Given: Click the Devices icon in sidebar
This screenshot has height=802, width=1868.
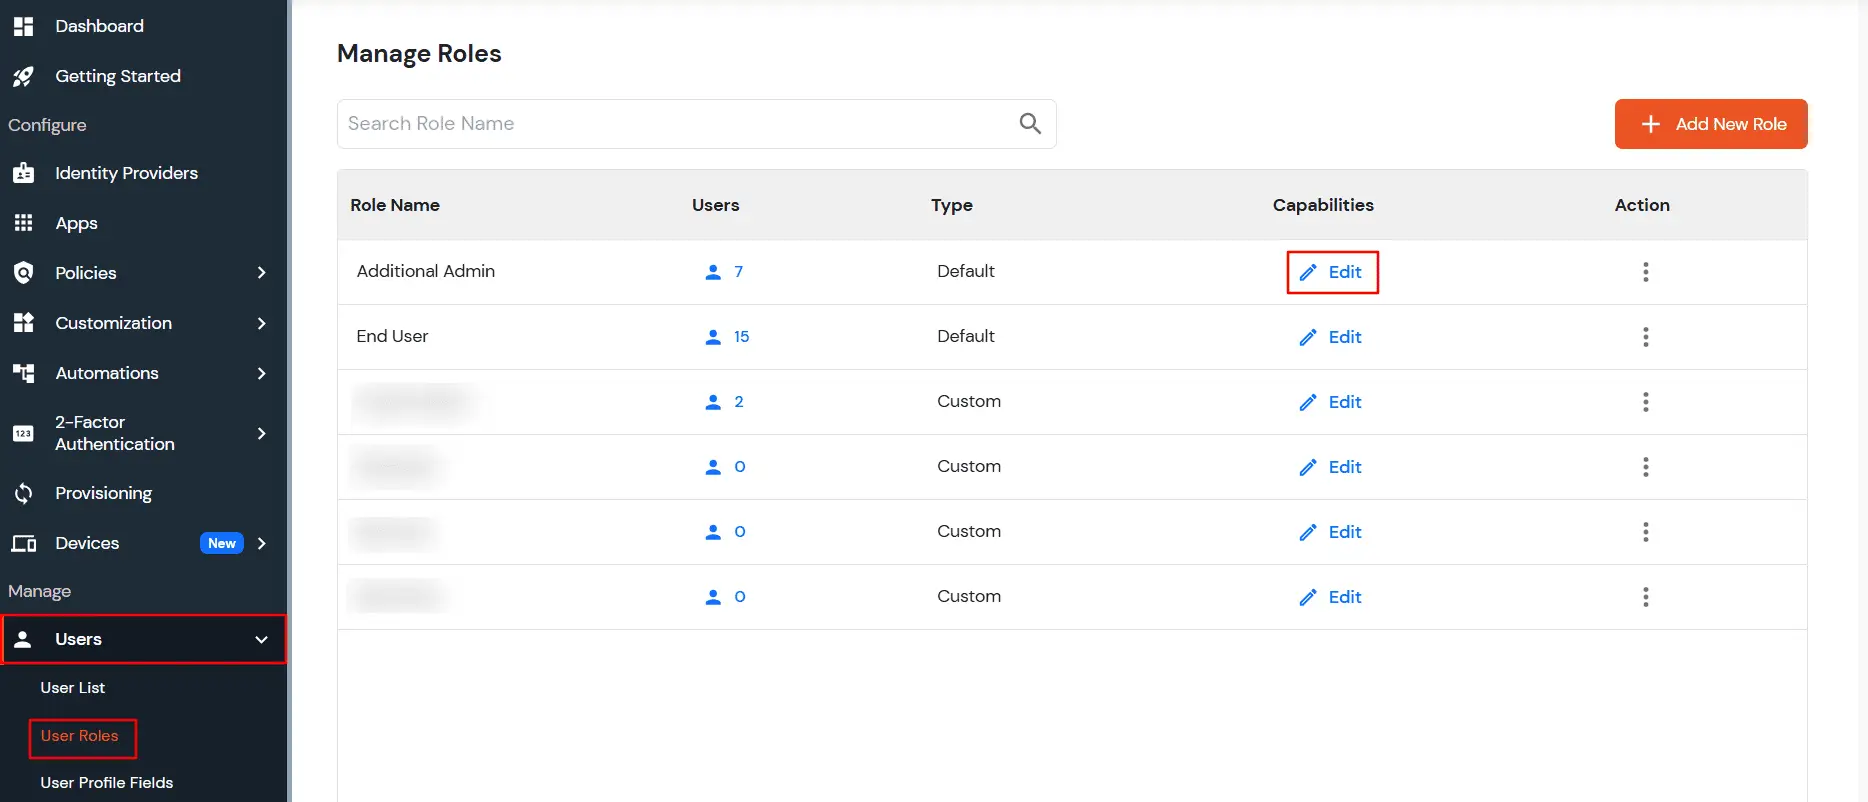Looking at the screenshot, I should point(24,543).
